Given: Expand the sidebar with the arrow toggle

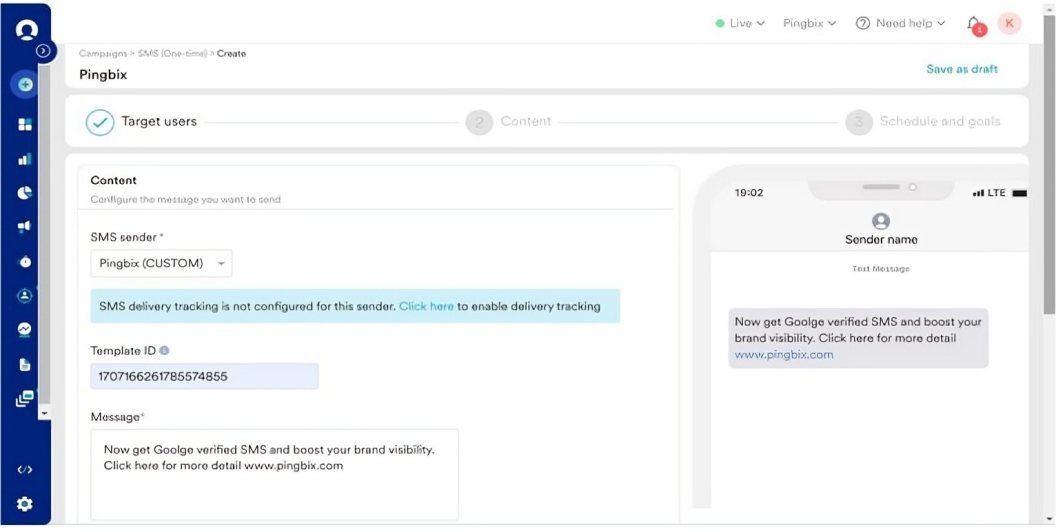Looking at the screenshot, I should [x=43, y=51].
